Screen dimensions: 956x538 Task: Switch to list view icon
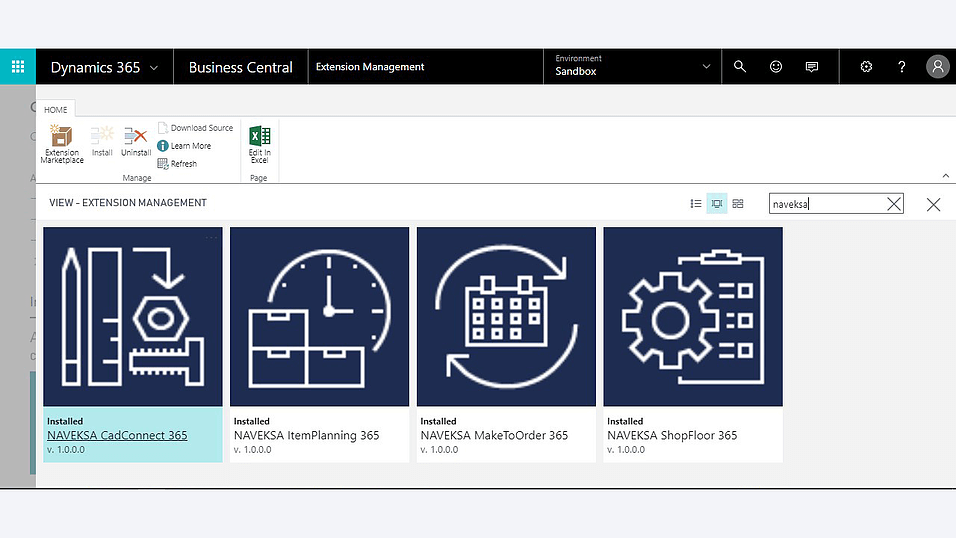click(696, 204)
